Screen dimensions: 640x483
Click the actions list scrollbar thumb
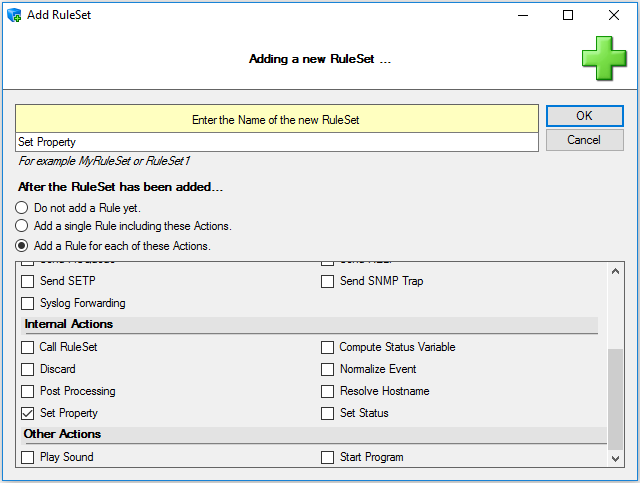coord(616,399)
